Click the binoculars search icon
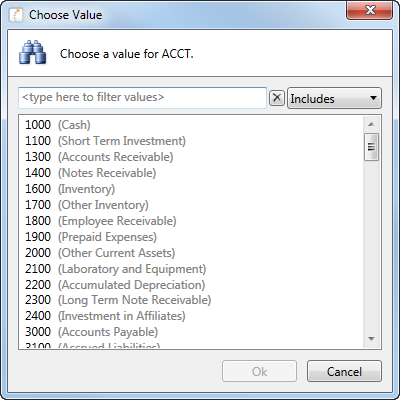The image size is (400, 400). pos(32,52)
